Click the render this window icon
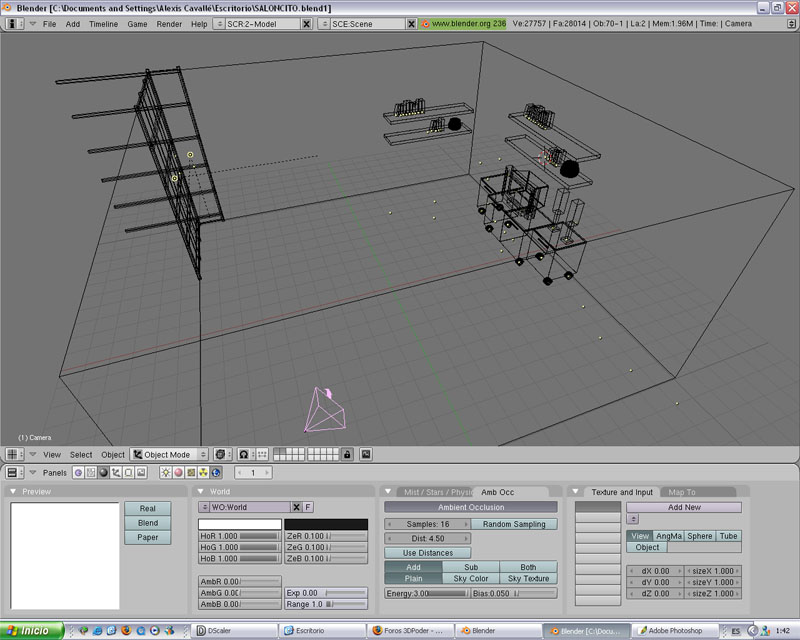This screenshot has height=640, width=800. [366, 454]
